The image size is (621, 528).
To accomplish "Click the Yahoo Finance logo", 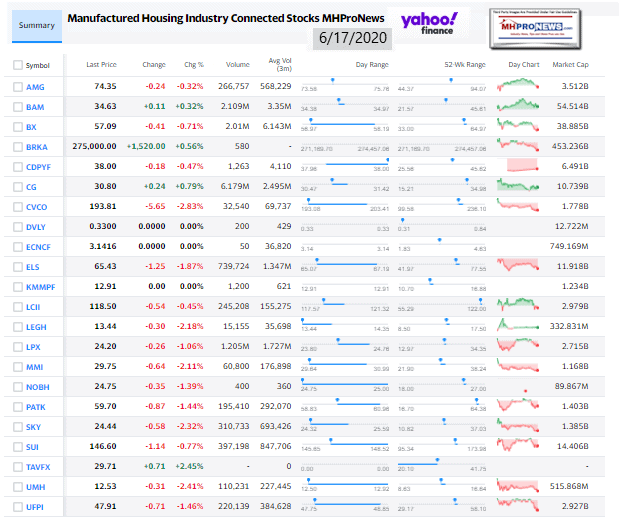I will pos(428,25).
